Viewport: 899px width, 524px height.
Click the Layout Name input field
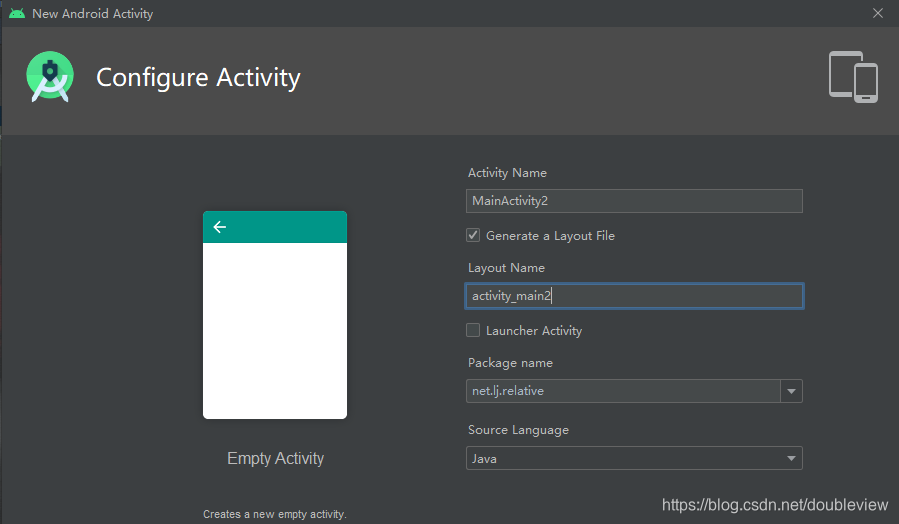coord(634,296)
